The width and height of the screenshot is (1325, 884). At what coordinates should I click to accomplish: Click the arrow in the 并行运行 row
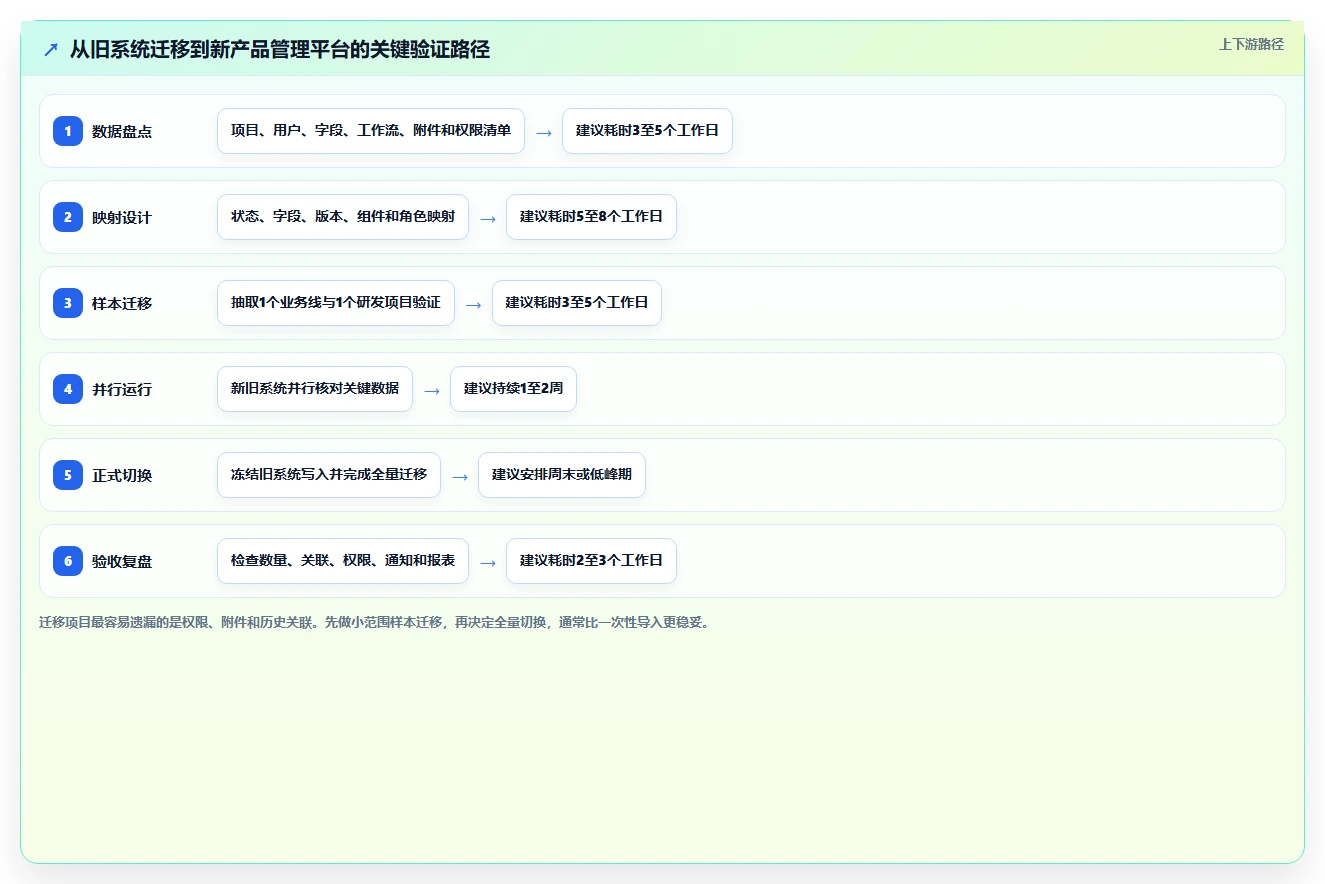tap(431, 390)
